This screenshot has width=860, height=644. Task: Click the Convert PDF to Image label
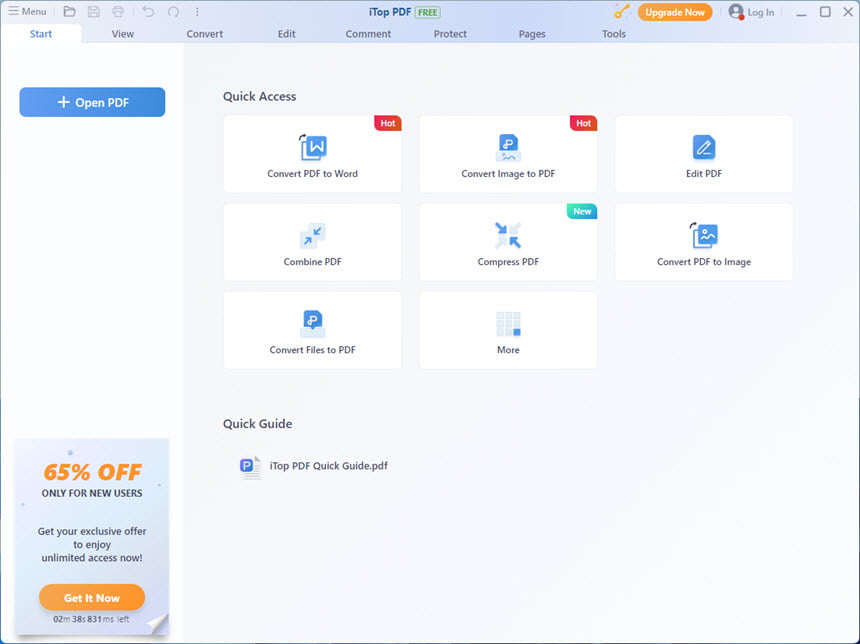coord(704,262)
